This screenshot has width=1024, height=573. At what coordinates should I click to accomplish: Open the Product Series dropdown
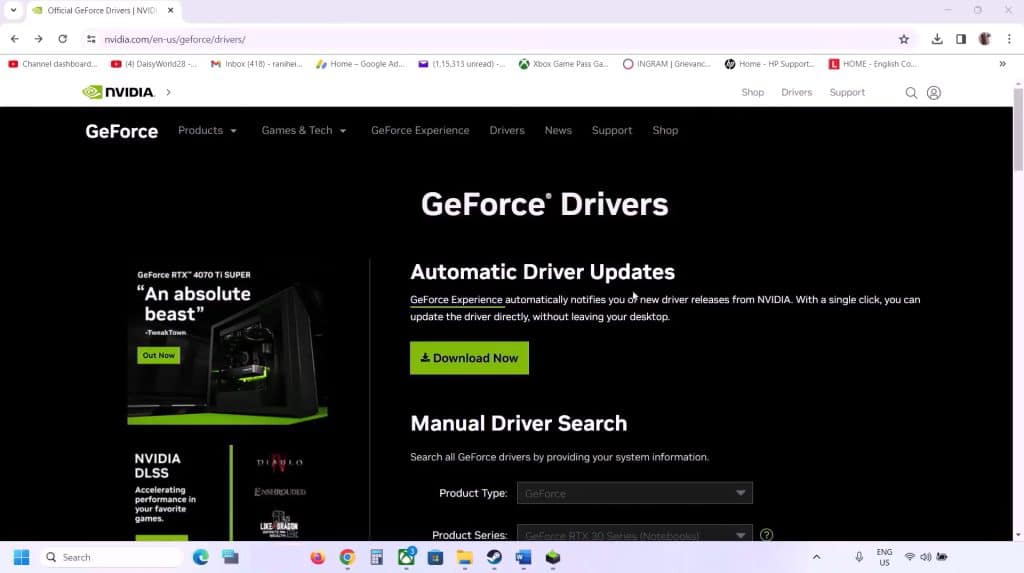click(x=634, y=533)
